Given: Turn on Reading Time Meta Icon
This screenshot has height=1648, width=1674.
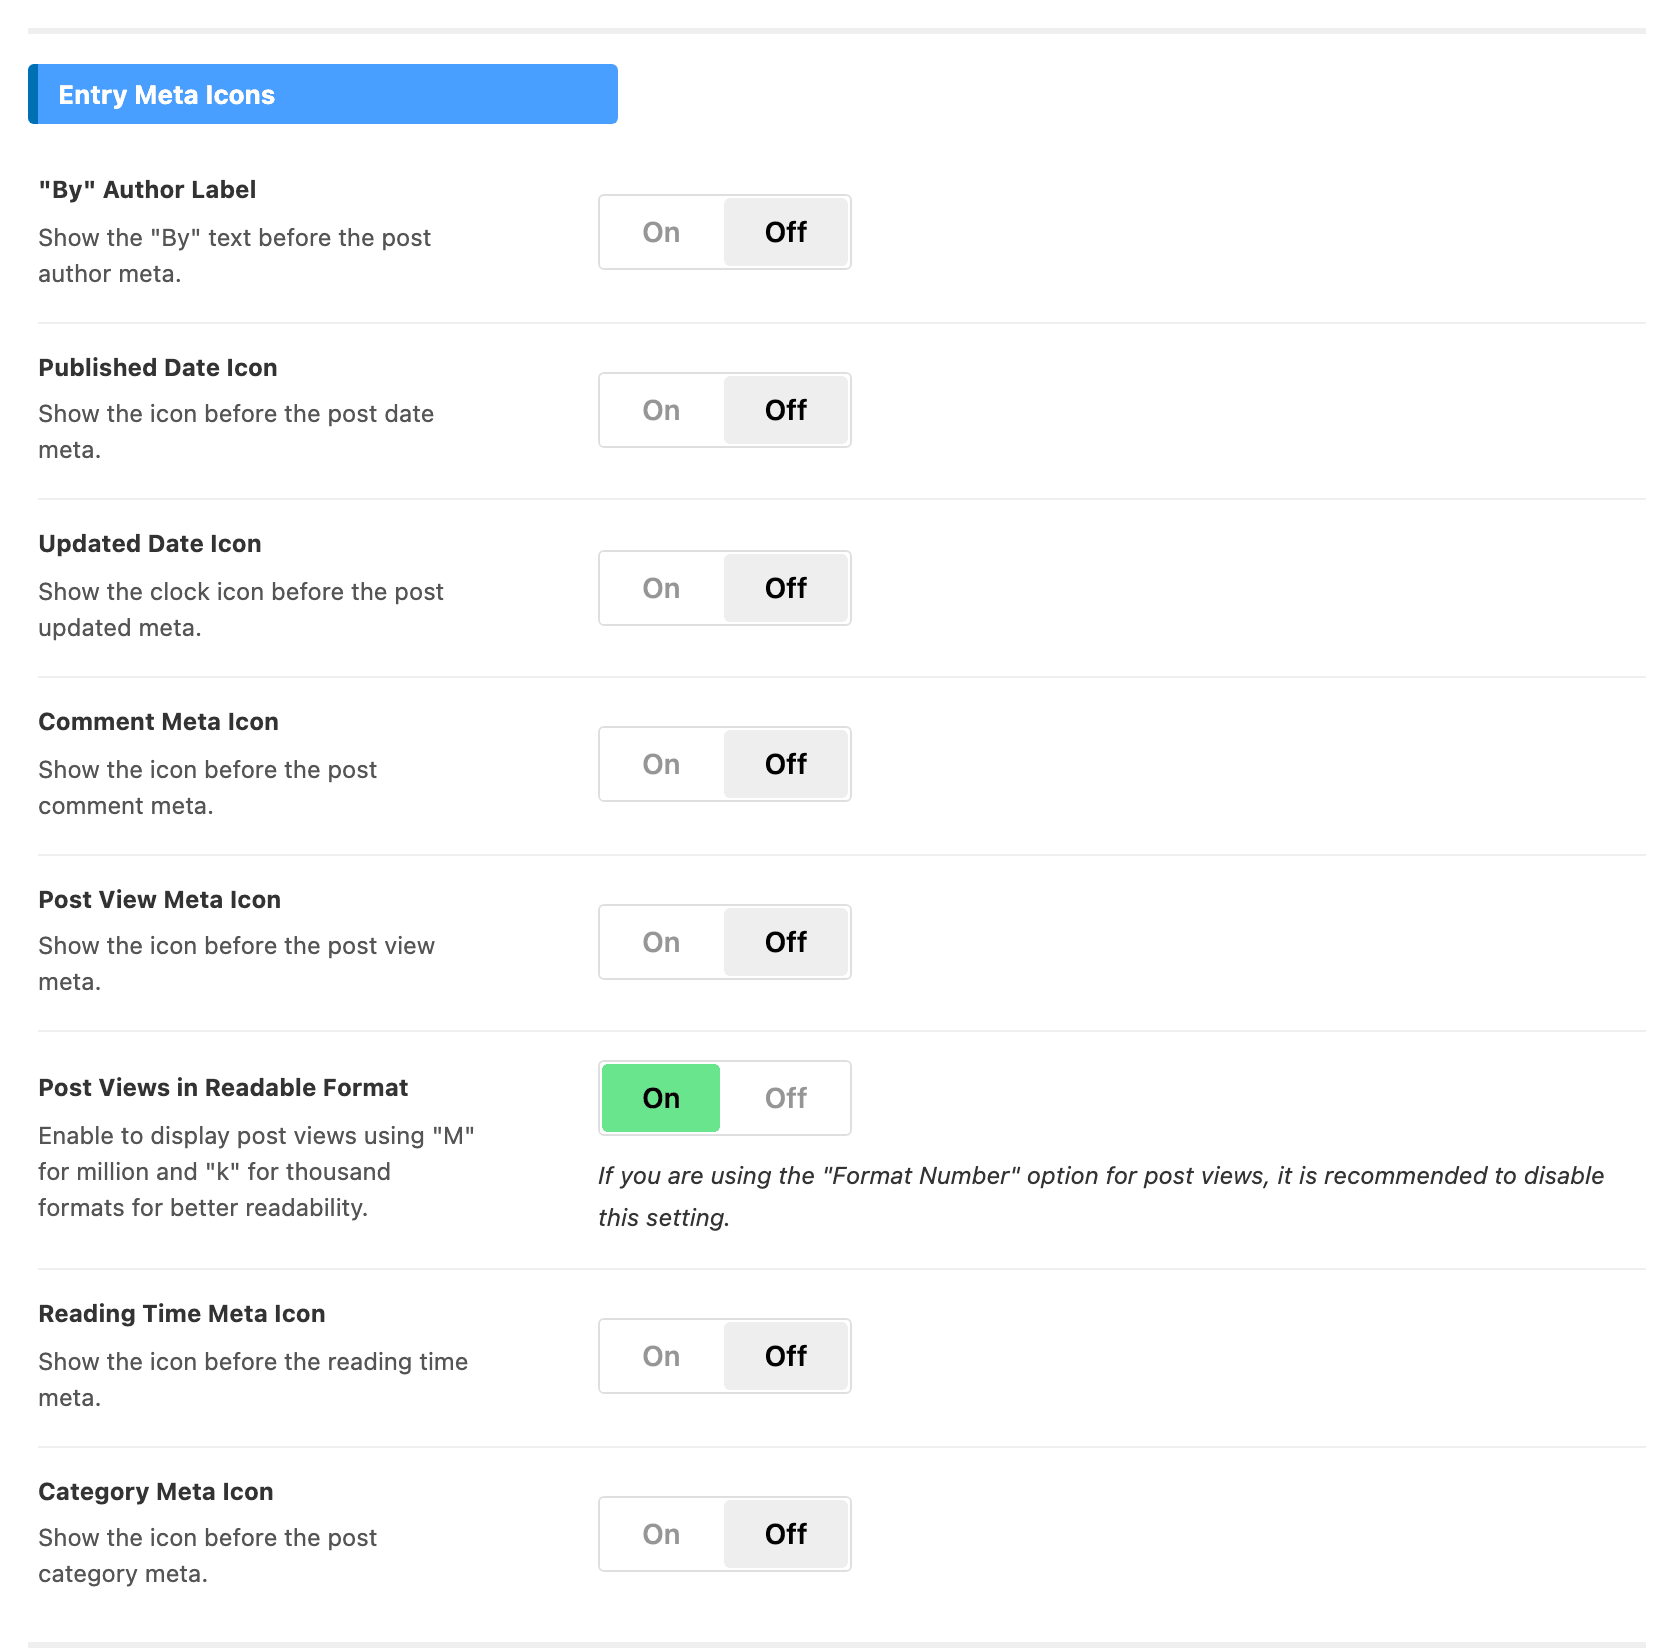Looking at the screenshot, I should (661, 1356).
